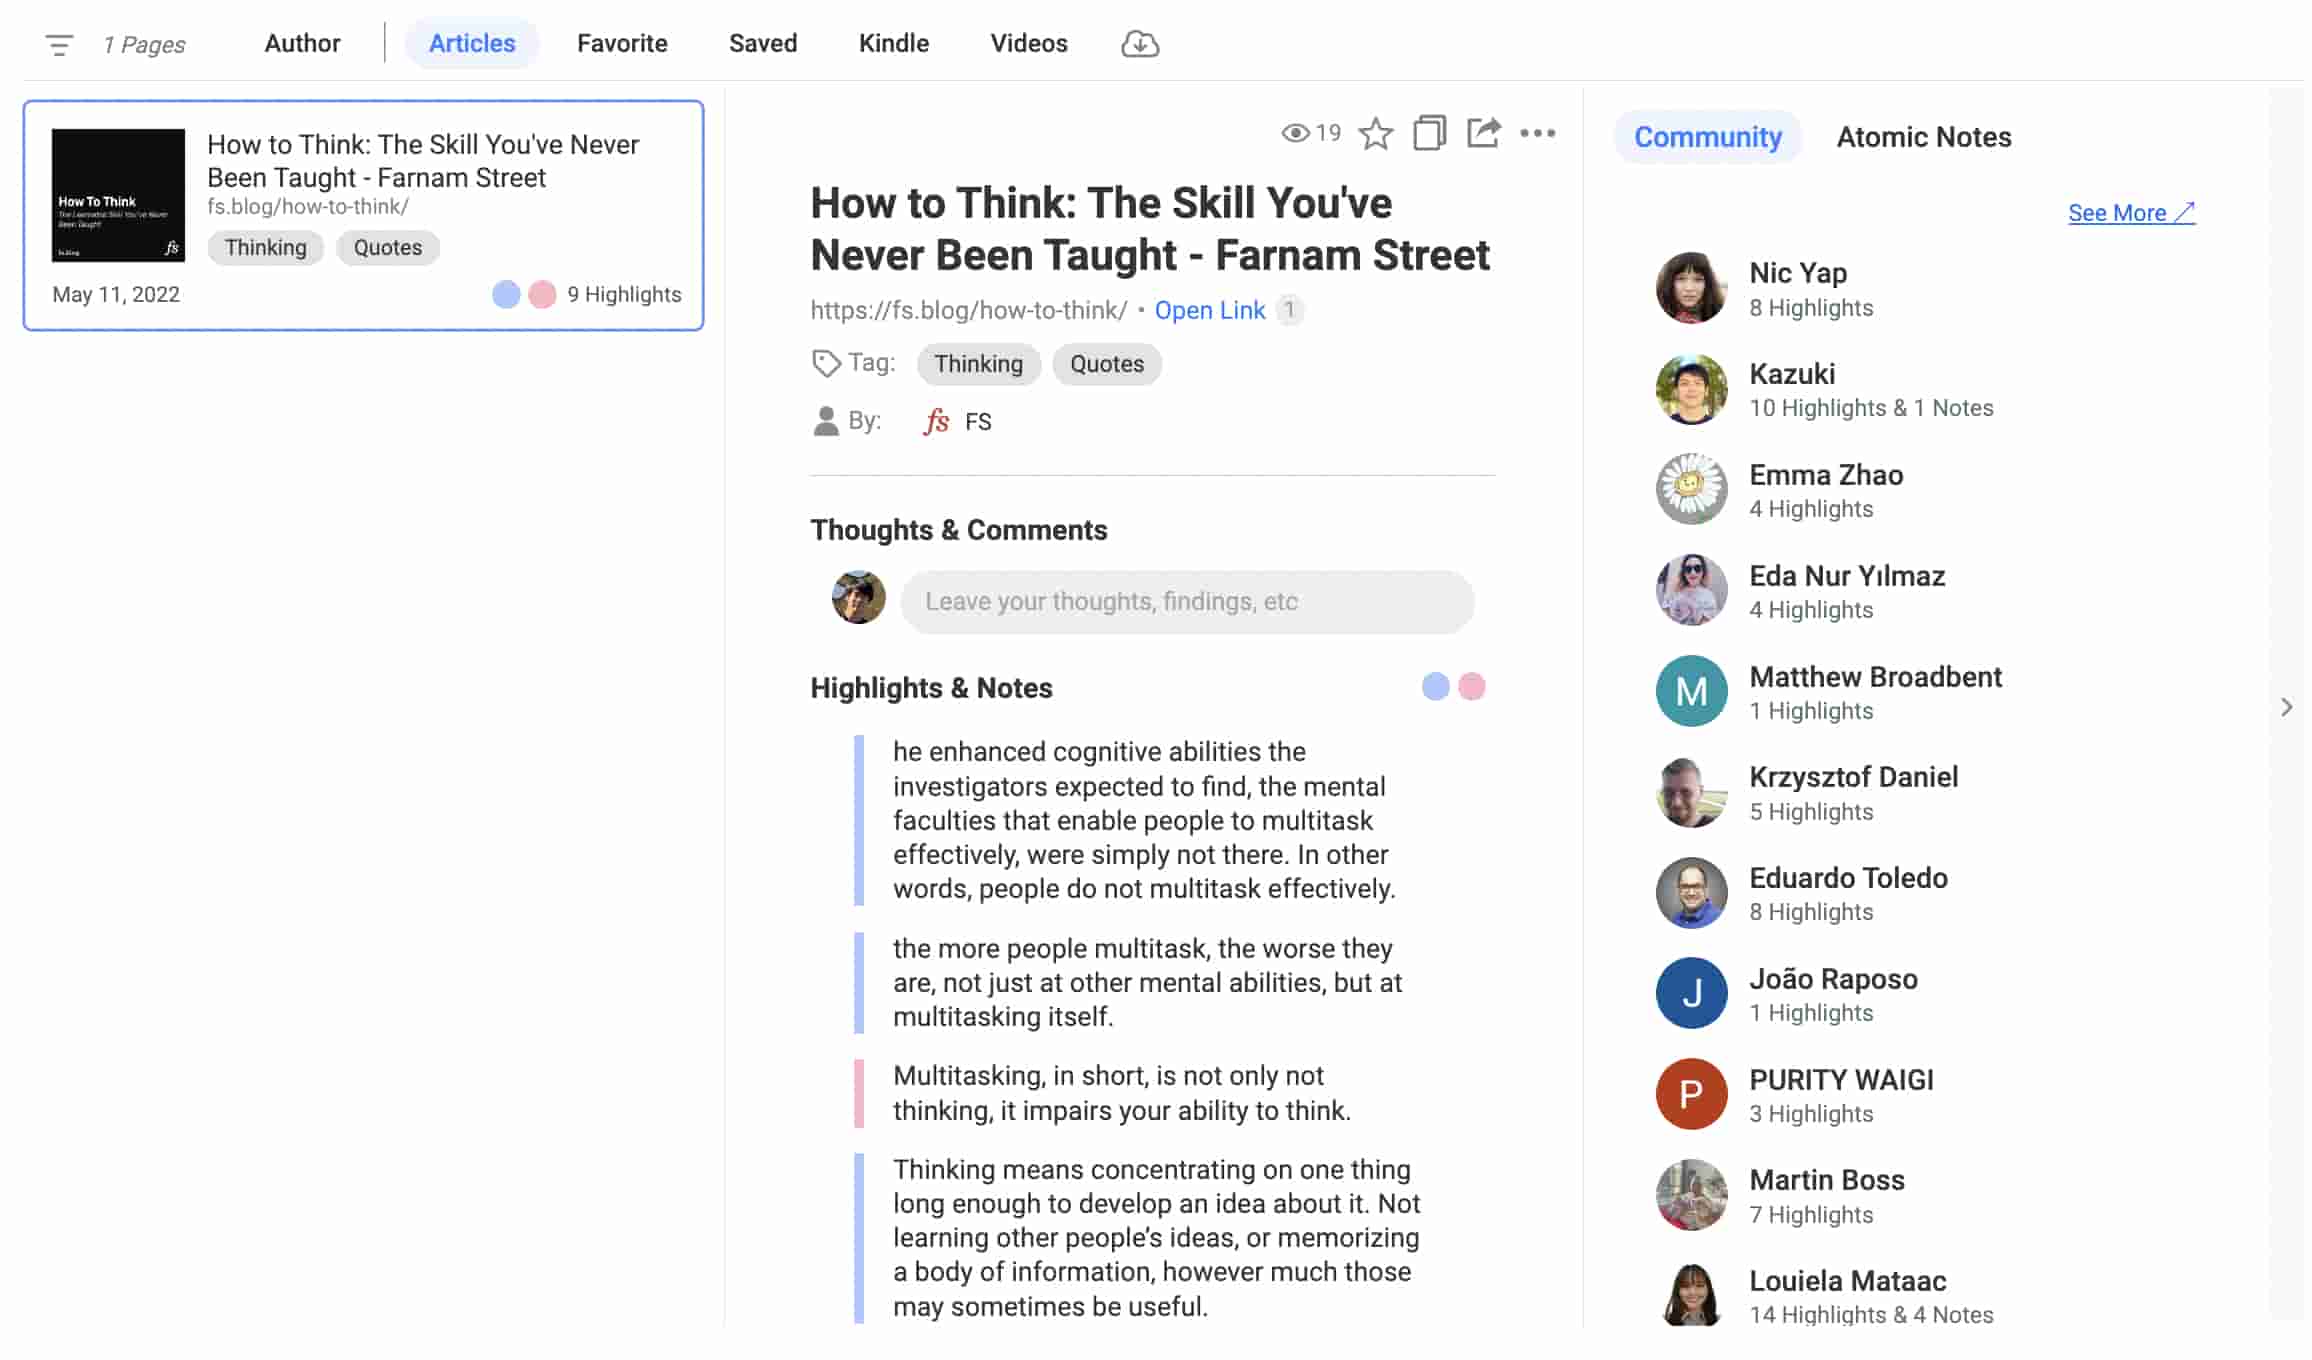
Task: Click Eduardo Toledo's 8 Highlights text
Action: [x=1811, y=912]
